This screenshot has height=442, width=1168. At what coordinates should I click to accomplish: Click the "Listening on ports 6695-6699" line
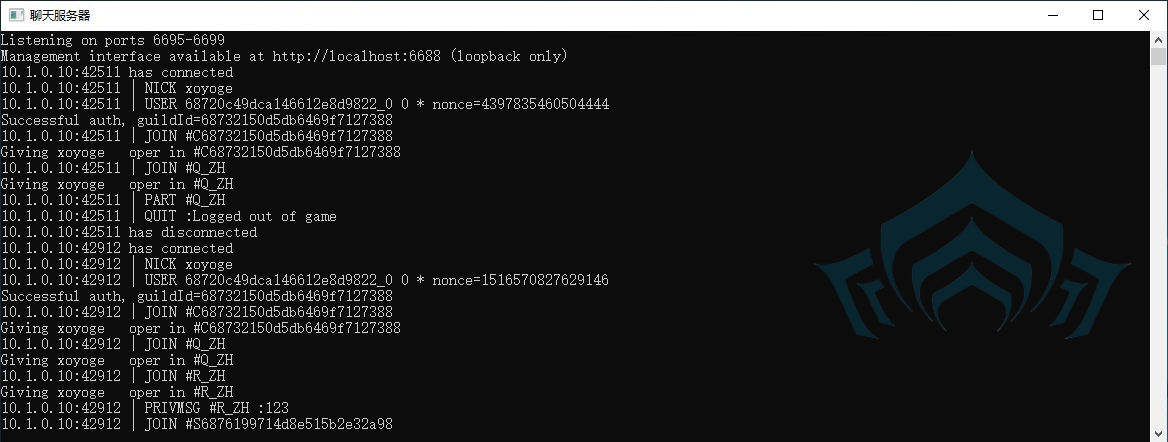112,40
